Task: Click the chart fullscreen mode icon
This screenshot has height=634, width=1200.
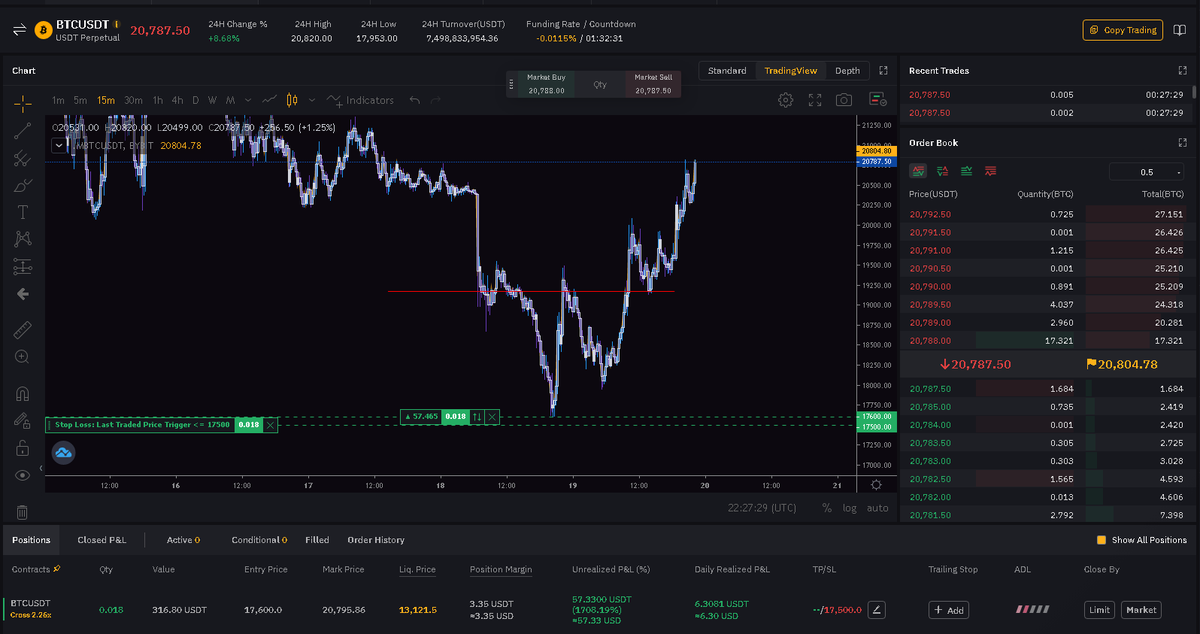Action: (815, 100)
